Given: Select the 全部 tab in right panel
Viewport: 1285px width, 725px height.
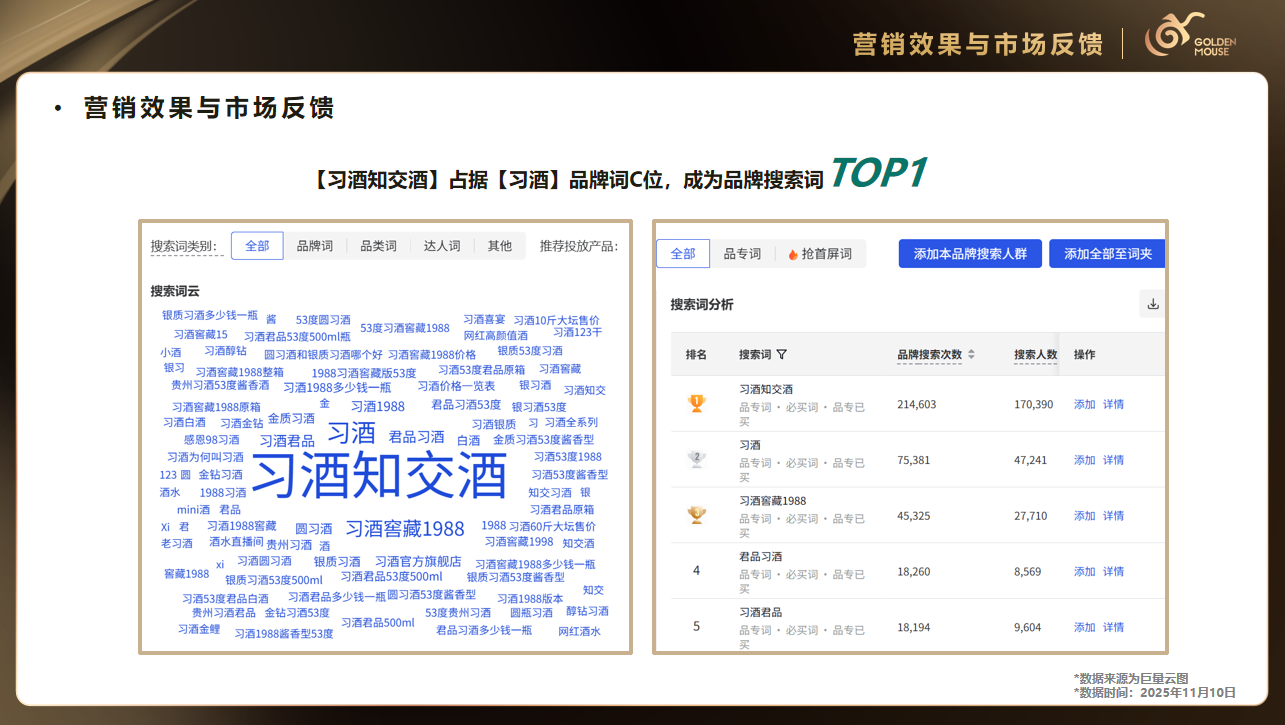Looking at the screenshot, I should [683, 254].
